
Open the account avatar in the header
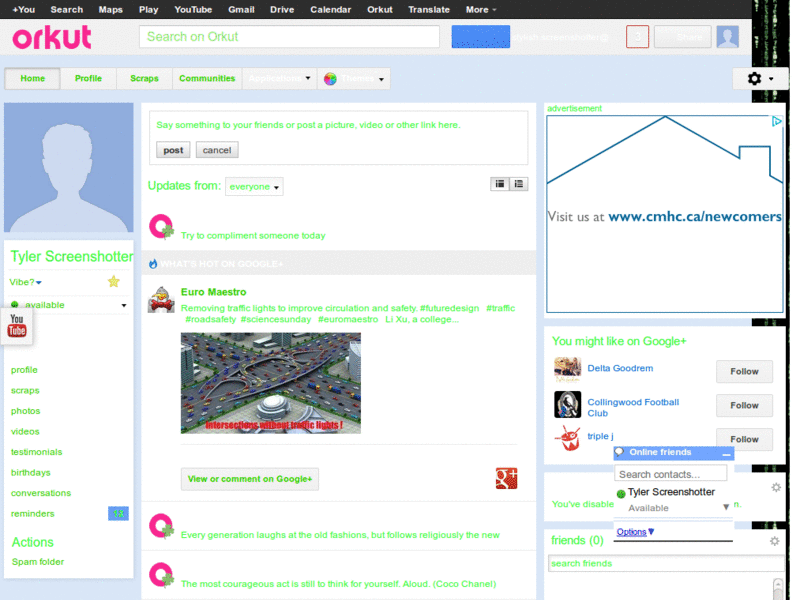728,37
